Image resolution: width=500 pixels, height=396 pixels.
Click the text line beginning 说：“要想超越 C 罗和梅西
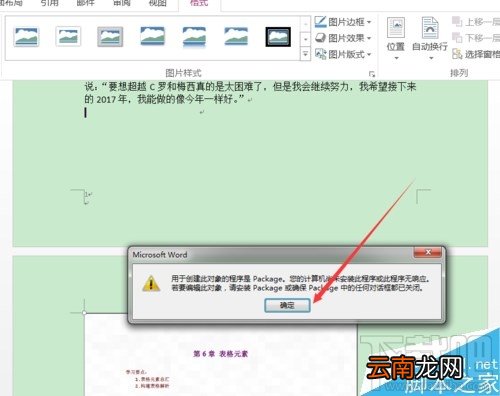[250, 87]
